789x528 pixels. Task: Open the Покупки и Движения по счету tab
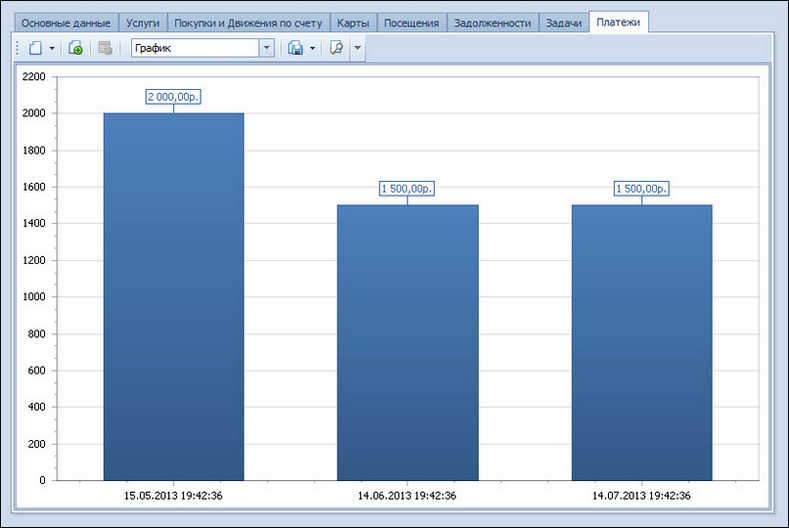click(248, 23)
